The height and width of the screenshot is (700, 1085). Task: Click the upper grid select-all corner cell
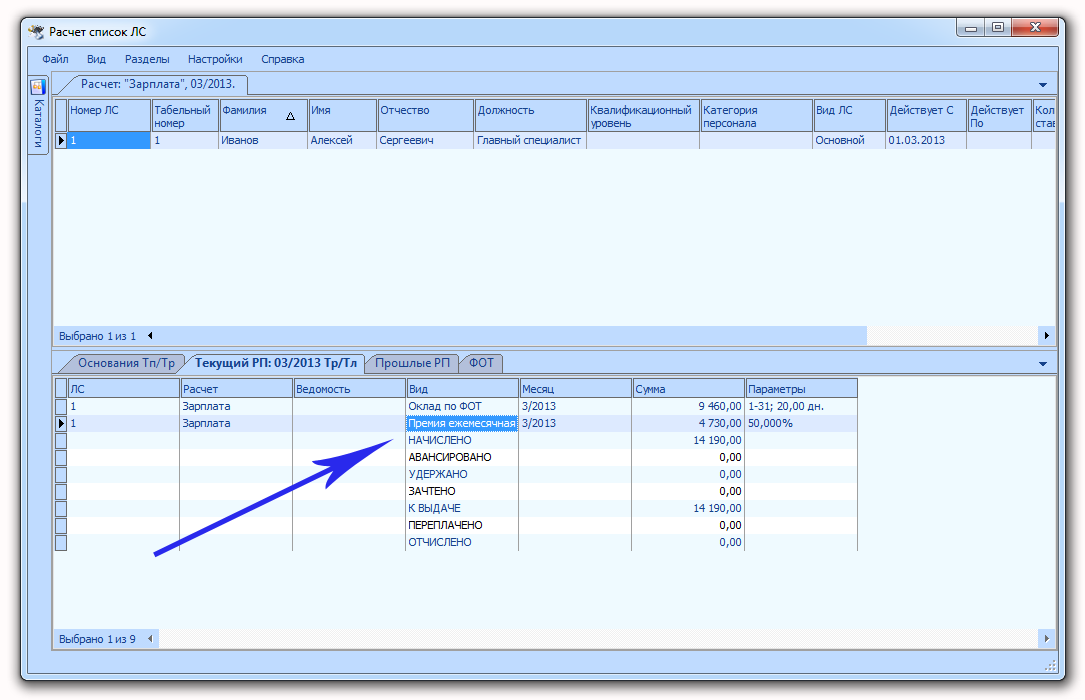pos(61,116)
